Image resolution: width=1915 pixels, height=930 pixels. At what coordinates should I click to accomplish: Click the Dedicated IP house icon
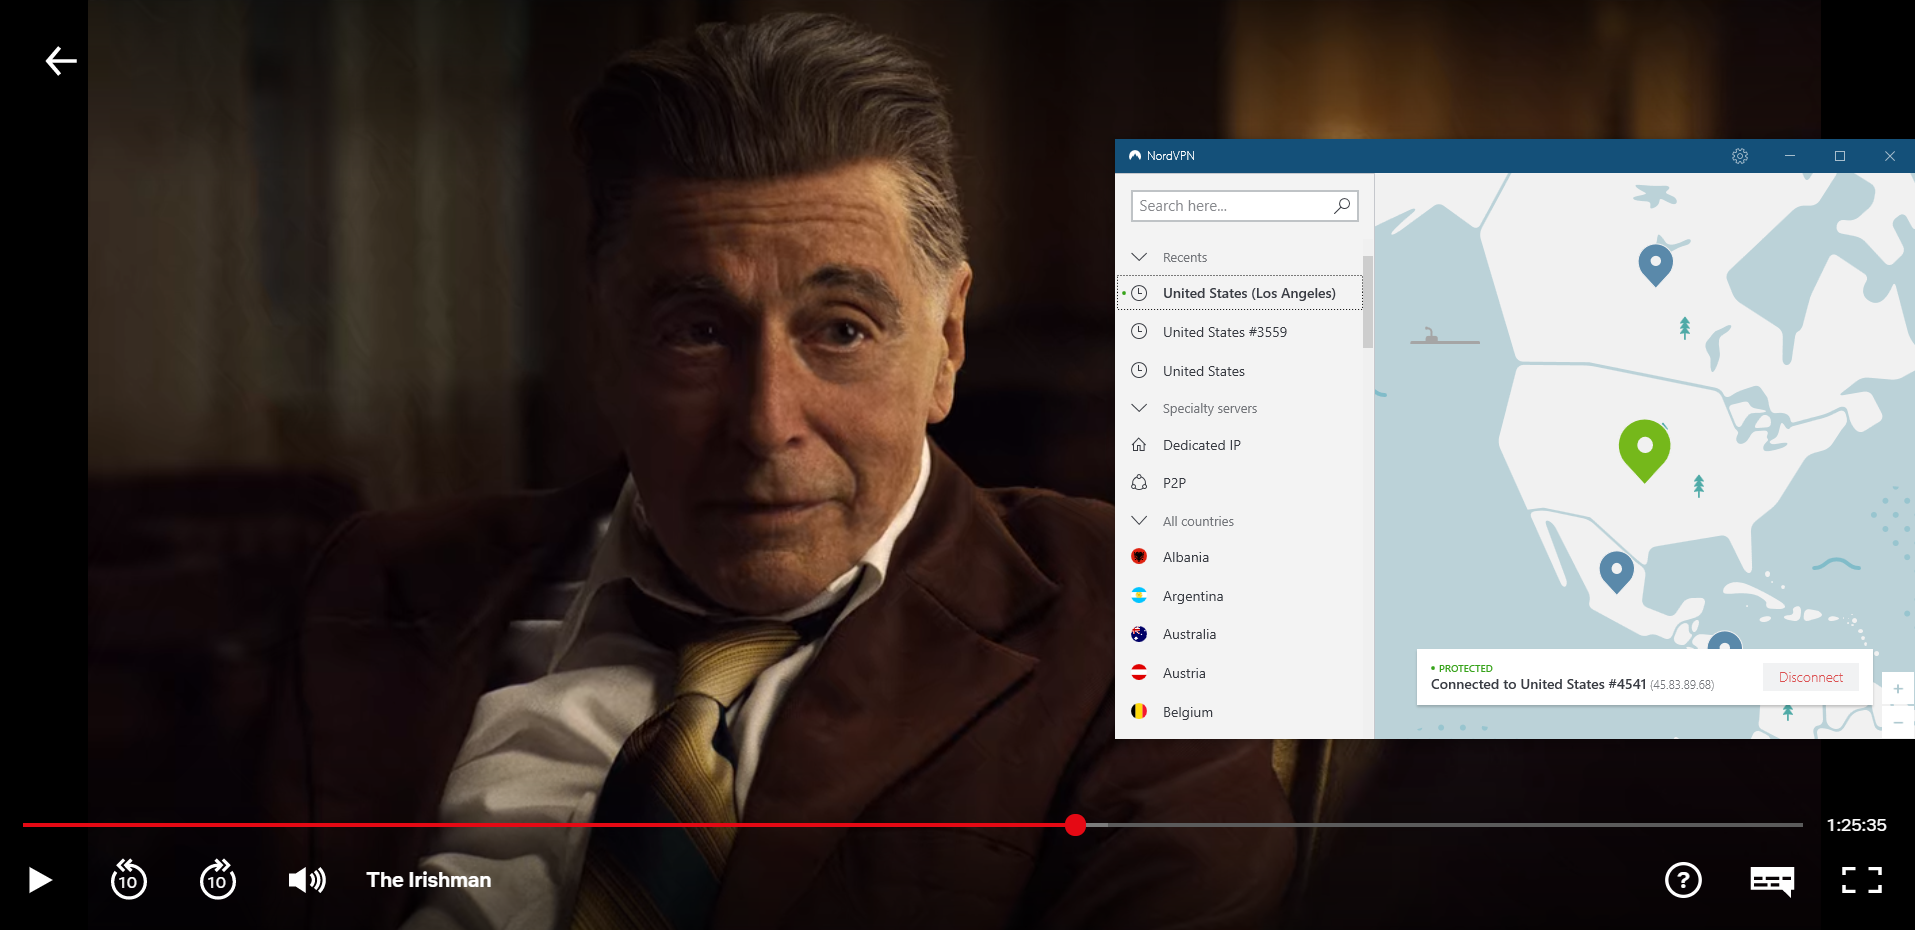[x=1139, y=445]
